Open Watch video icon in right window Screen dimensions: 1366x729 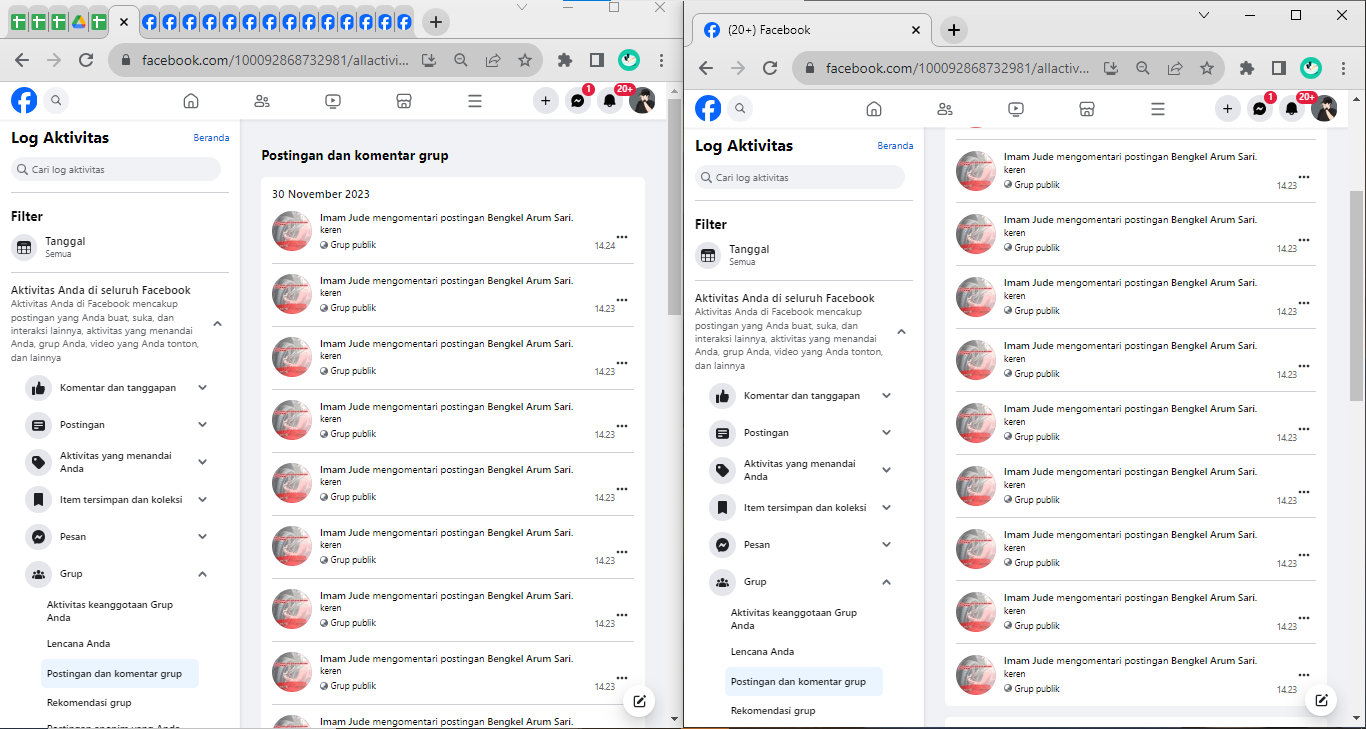pyautogui.click(x=1016, y=108)
